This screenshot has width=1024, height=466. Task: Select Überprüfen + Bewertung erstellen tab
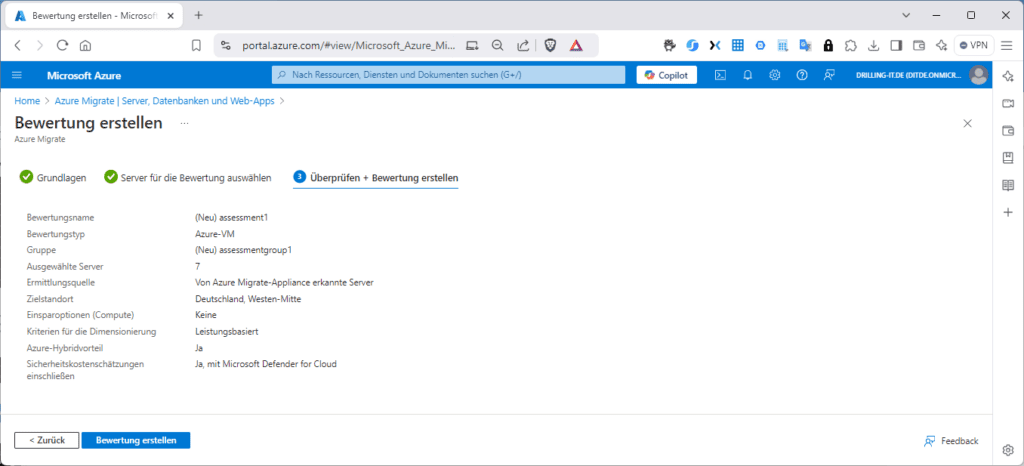click(x=376, y=178)
